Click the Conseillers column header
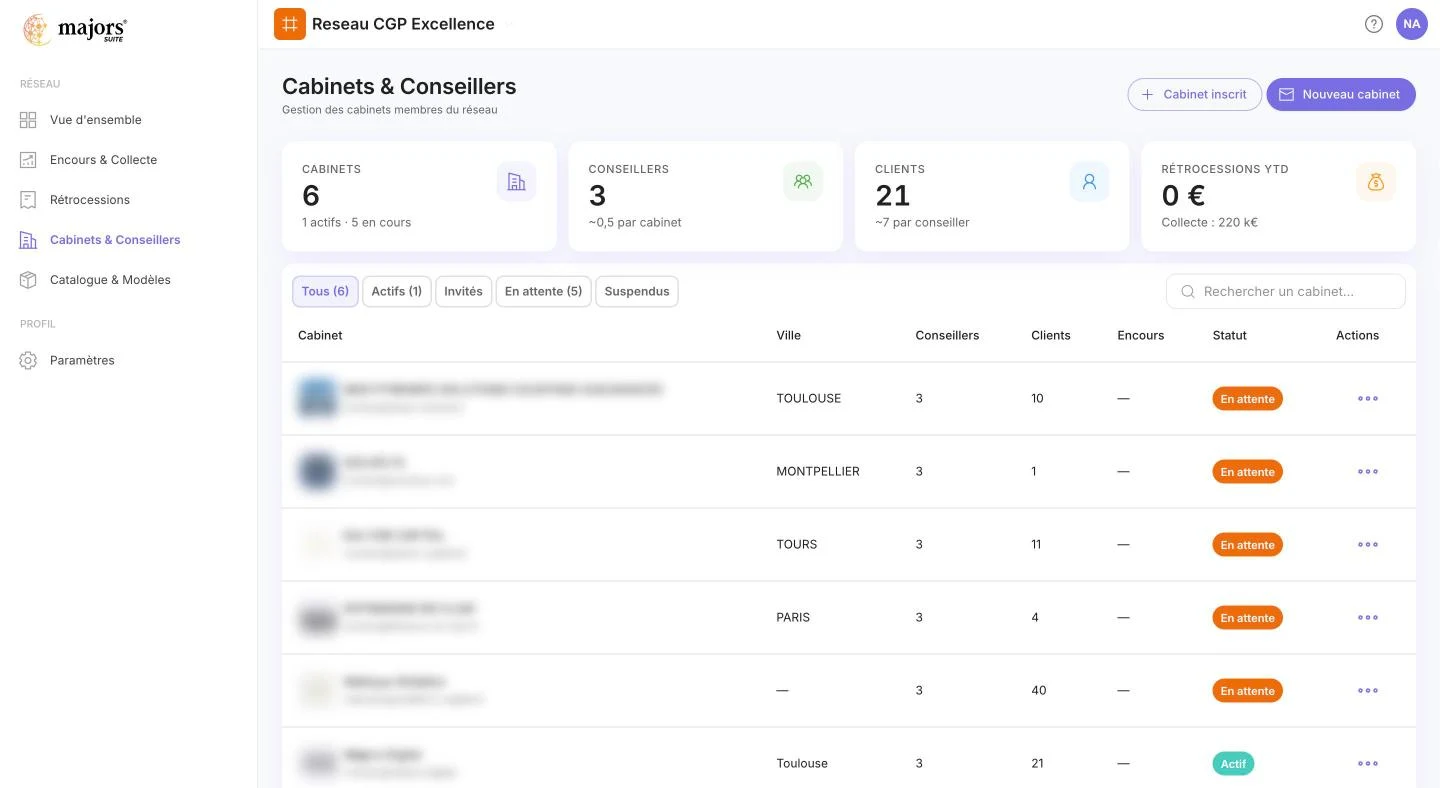 (x=947, y=335)
